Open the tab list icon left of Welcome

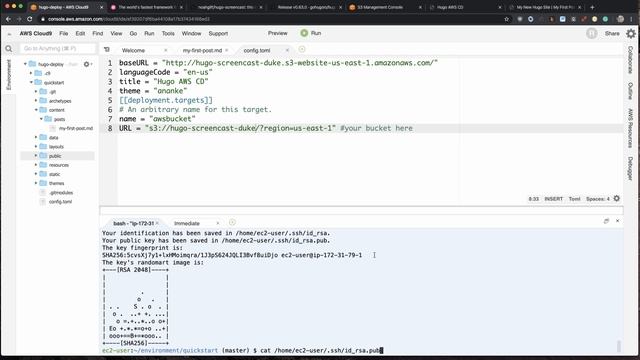tap(107, 49)
